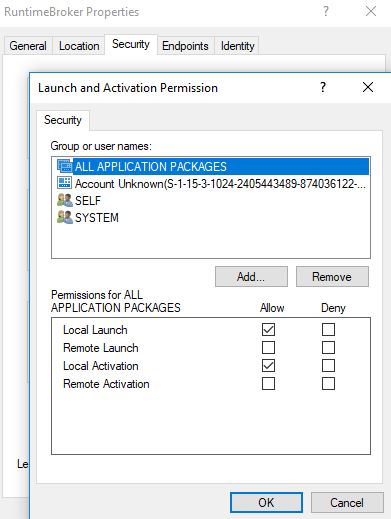The width and height of the screenshot is (391, 519).
Task: Select the ALL APPLICATION PACKAGES group icon
Action: (x=65, y=166)
